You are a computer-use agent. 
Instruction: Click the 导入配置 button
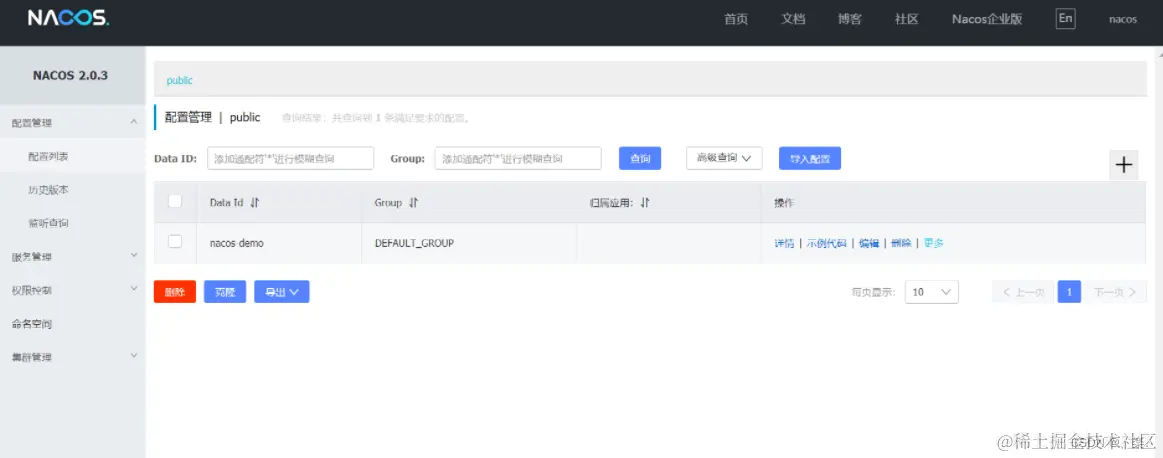[810, 158]
